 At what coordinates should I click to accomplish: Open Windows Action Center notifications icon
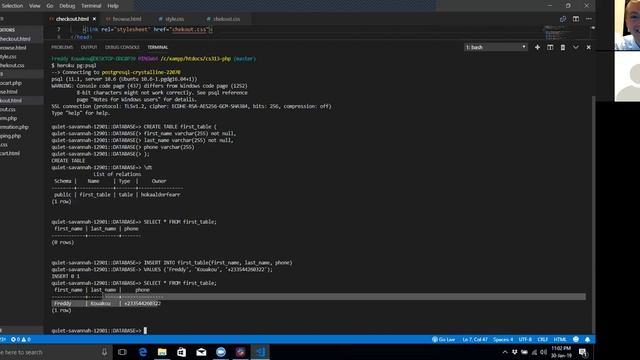click(583, 352)
